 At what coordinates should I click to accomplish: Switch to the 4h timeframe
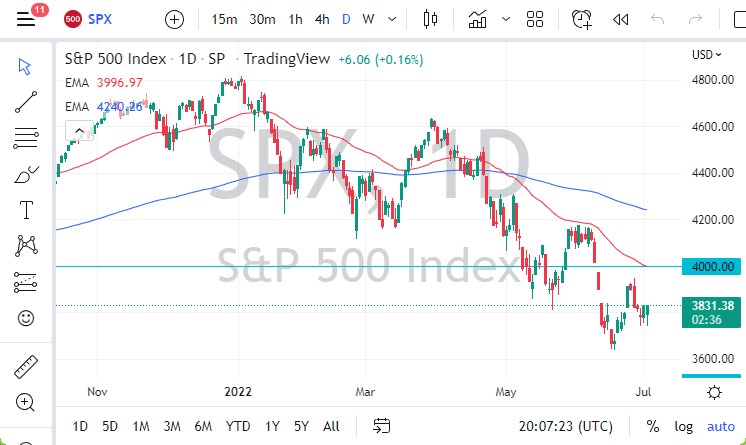322,19
